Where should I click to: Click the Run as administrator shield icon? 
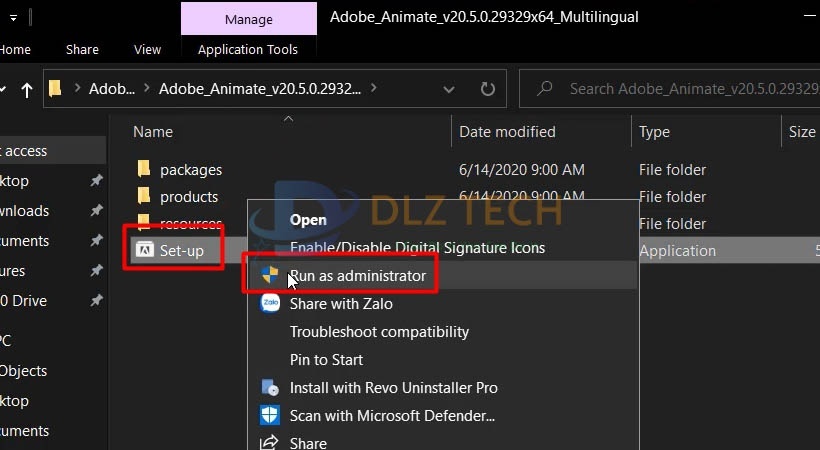pos(270,274)
